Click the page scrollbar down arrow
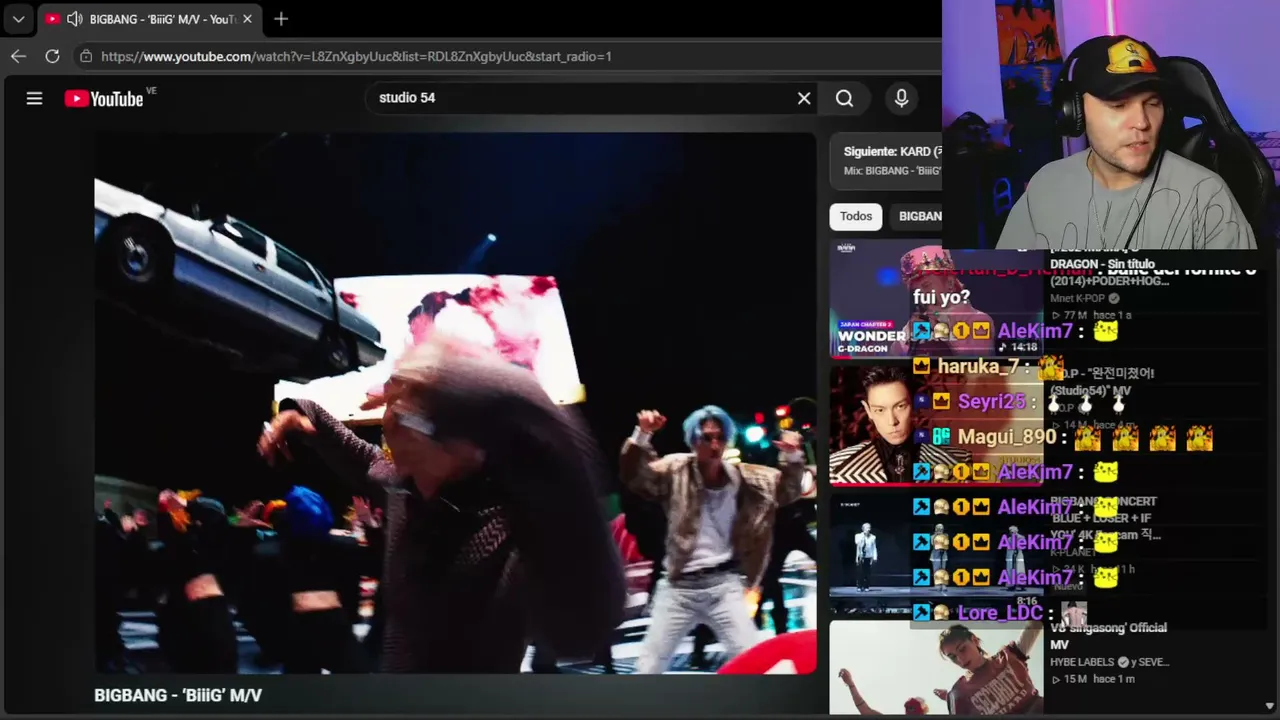Screen dimensions: 1280x720 click(x=1271, y=706)
